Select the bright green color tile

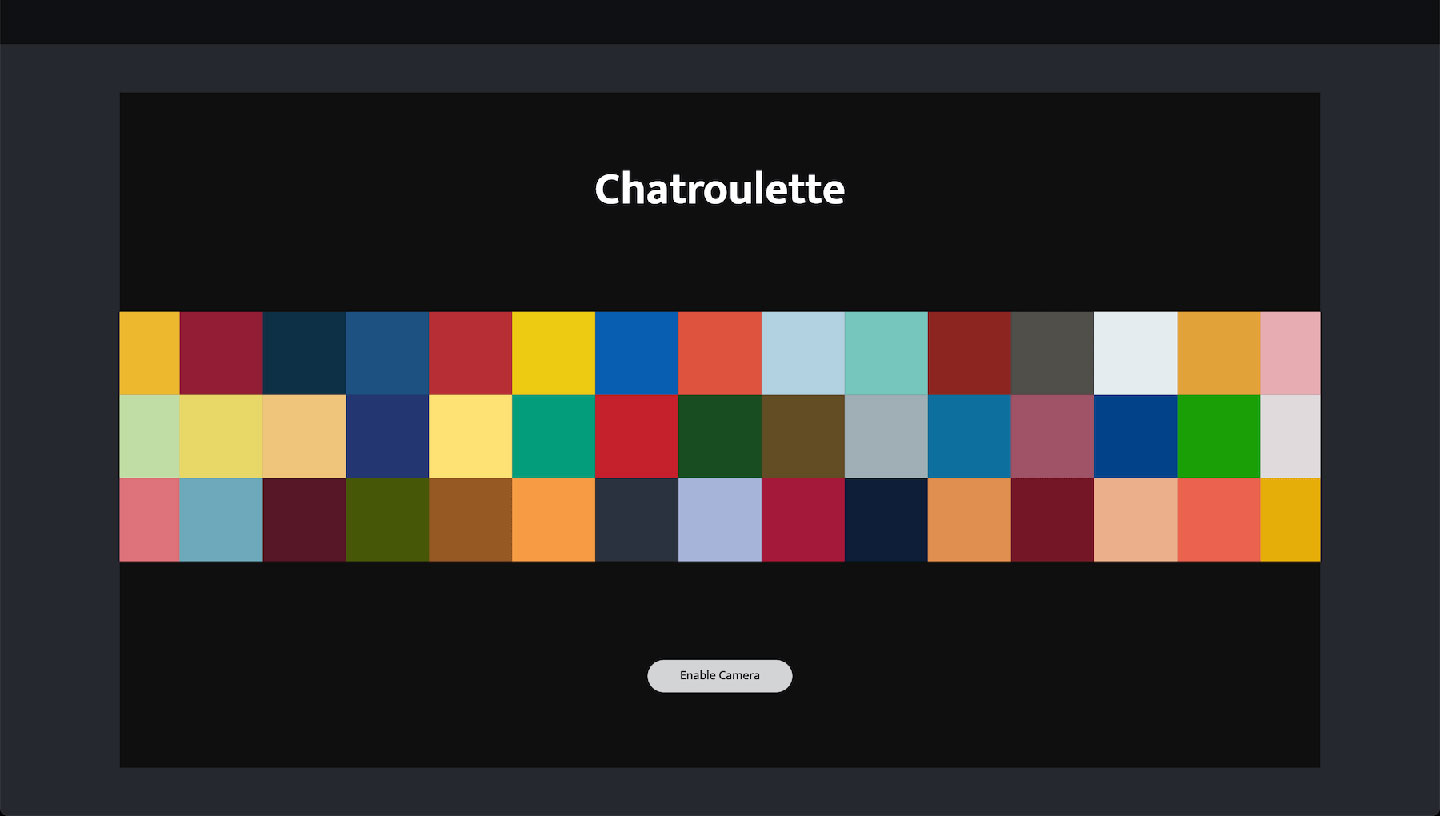pyautogui.click(x=1218, y=436)
